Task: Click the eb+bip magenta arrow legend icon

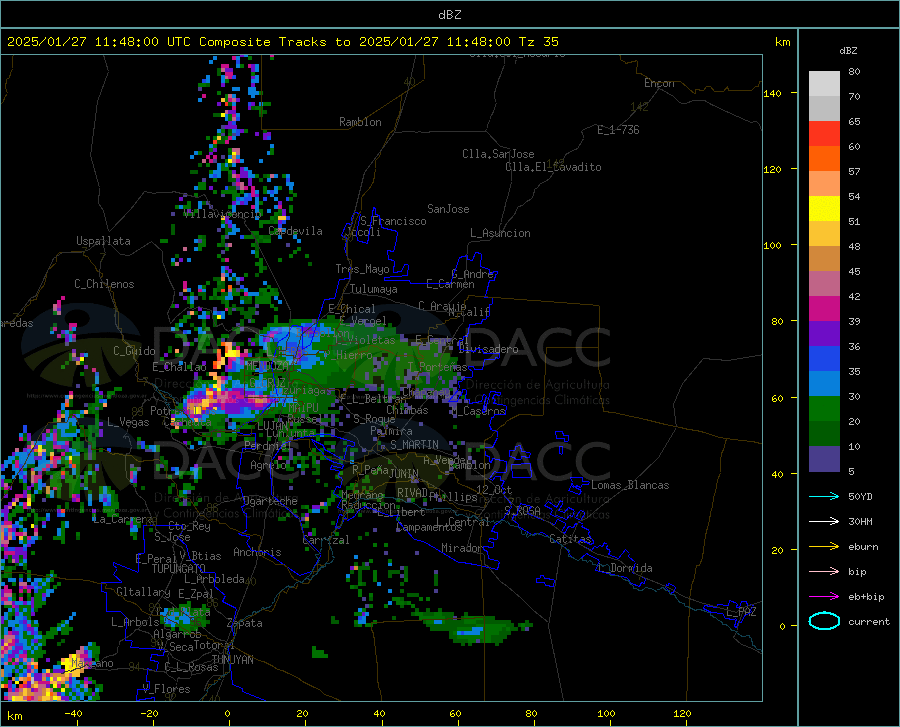Action: [824, 597]
